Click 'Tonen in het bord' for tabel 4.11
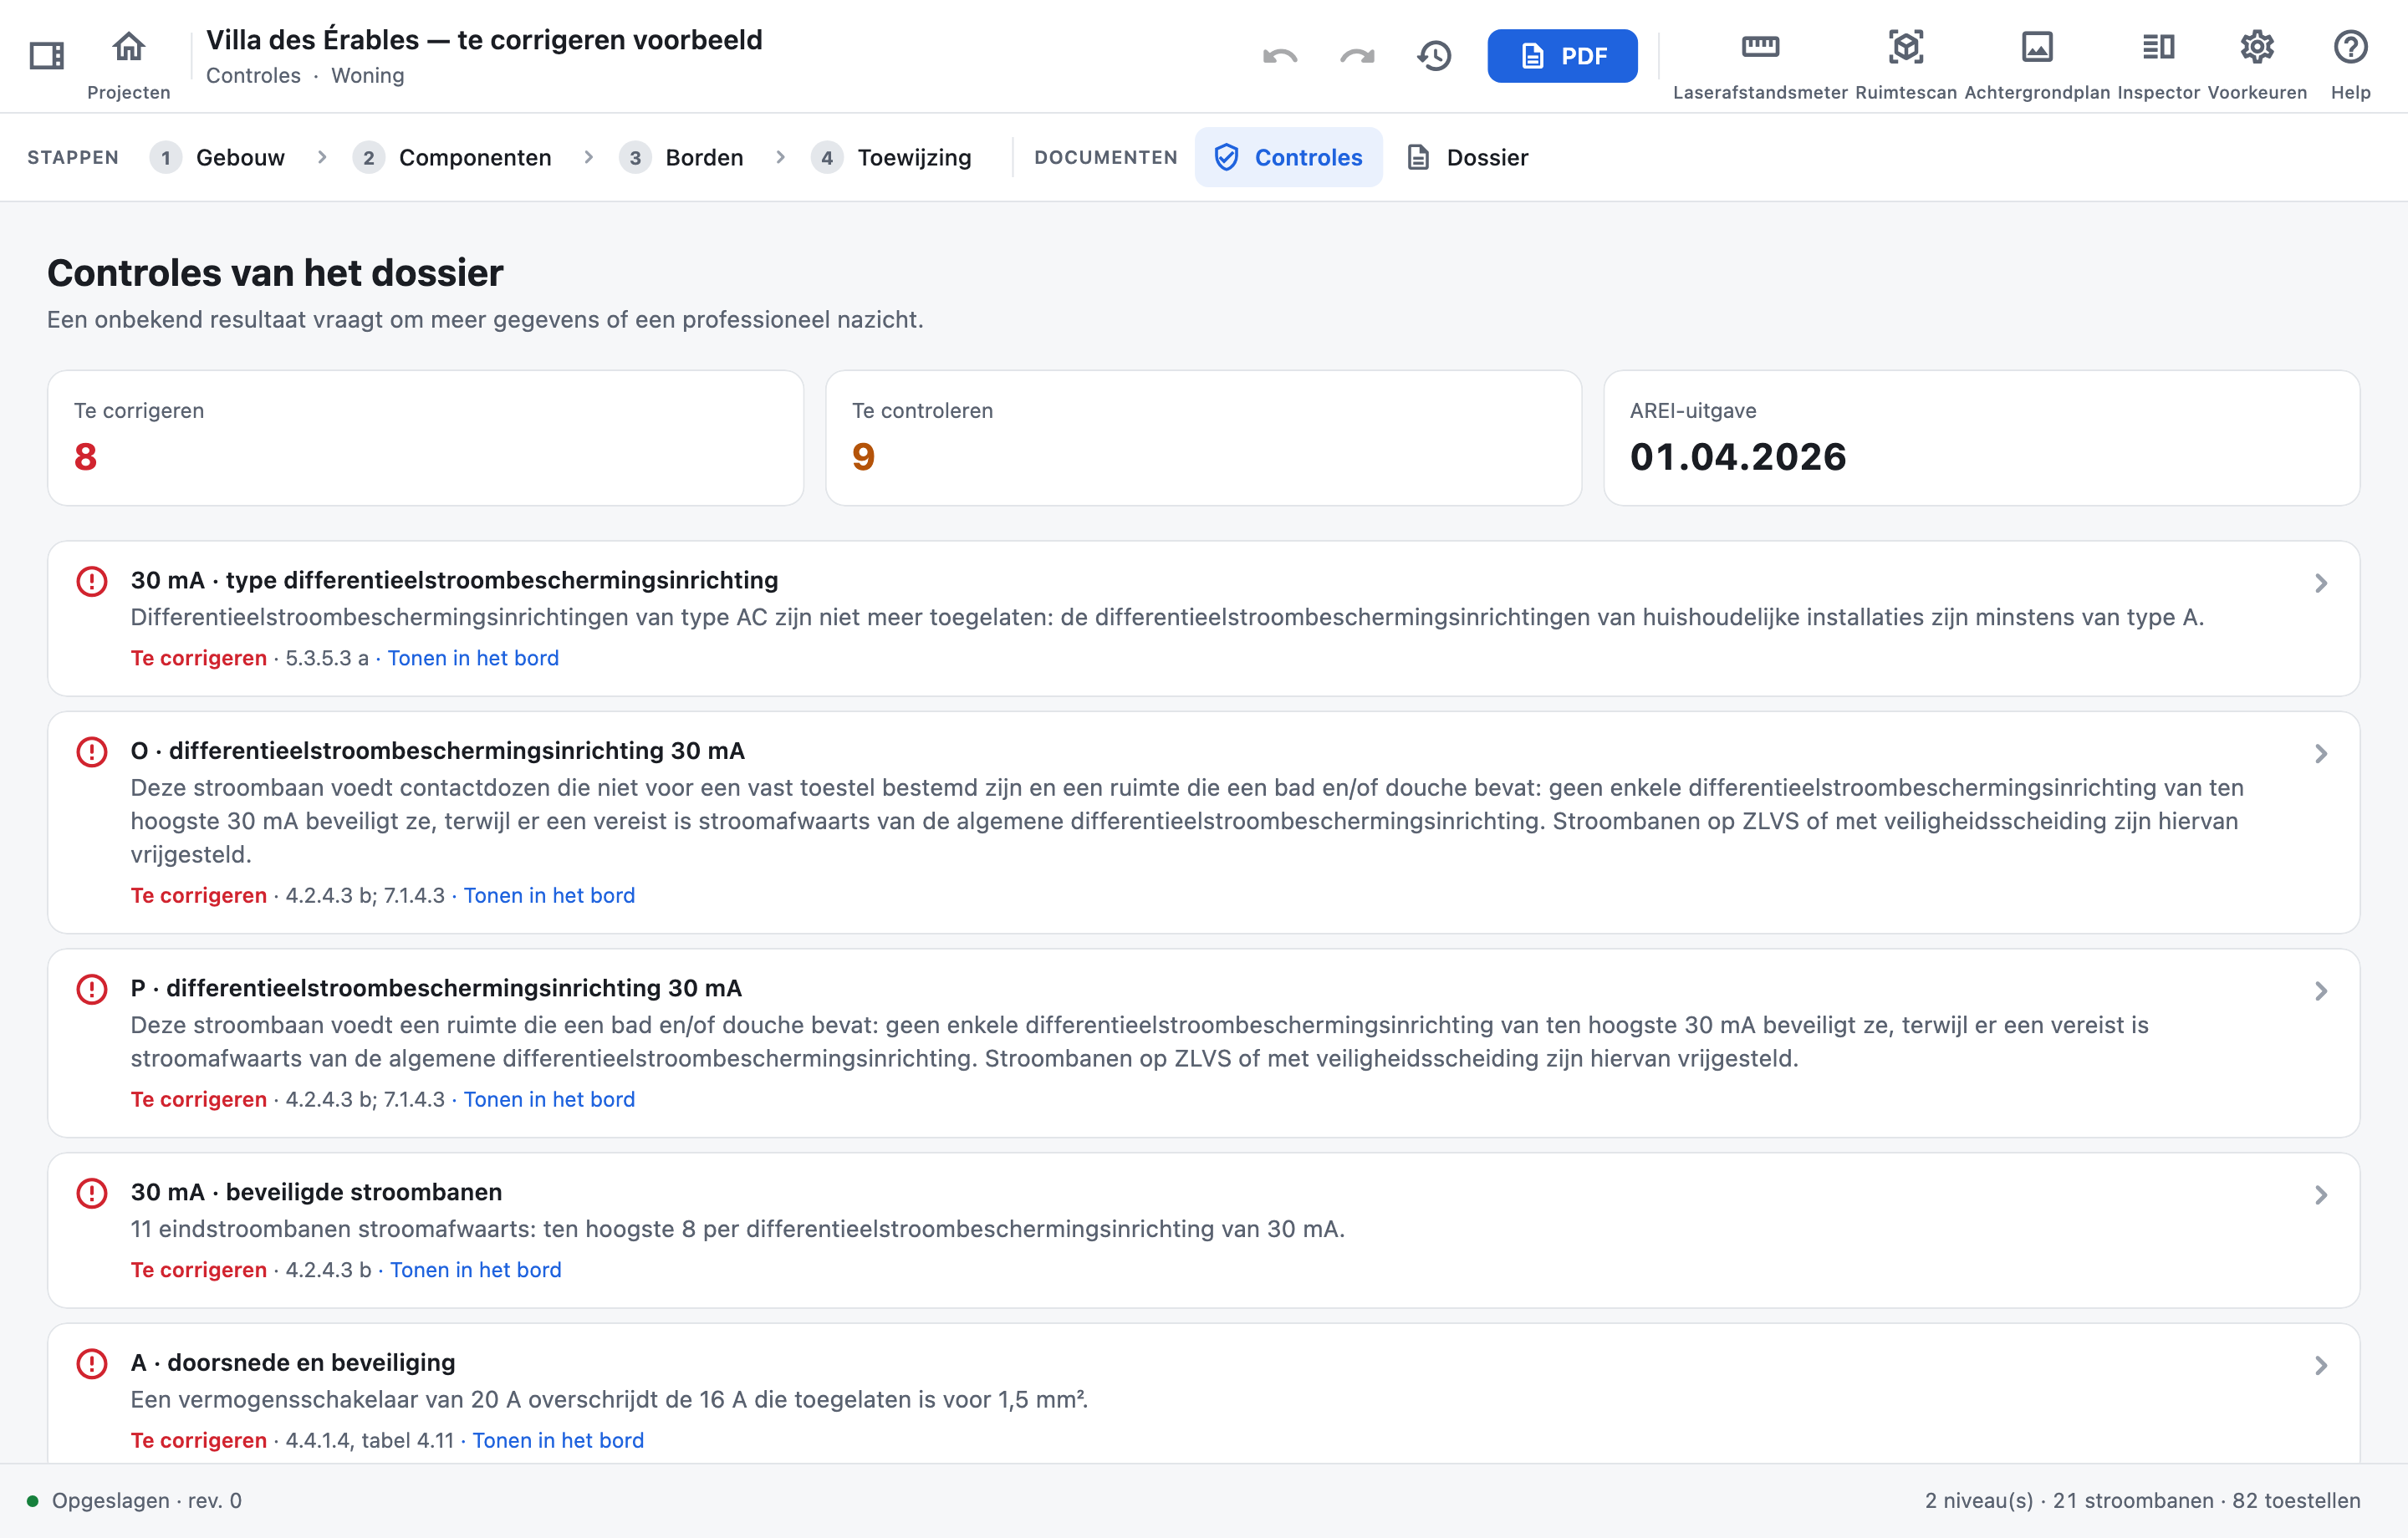Image resolution: width=2408 pixels, height=1538 pixels. [558, 1440]
